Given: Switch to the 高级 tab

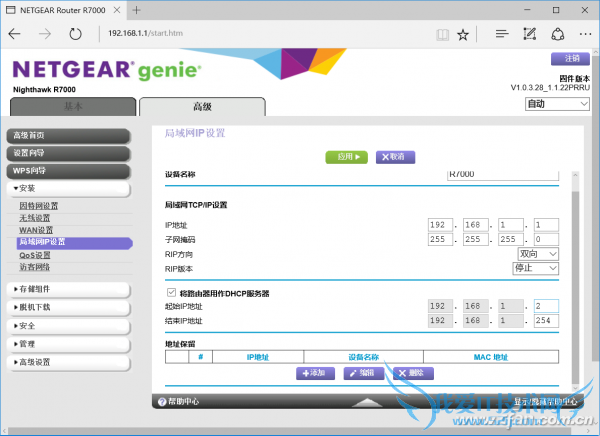Looking at the screenshot, I should pyautogui.click(x=202, y=106).
